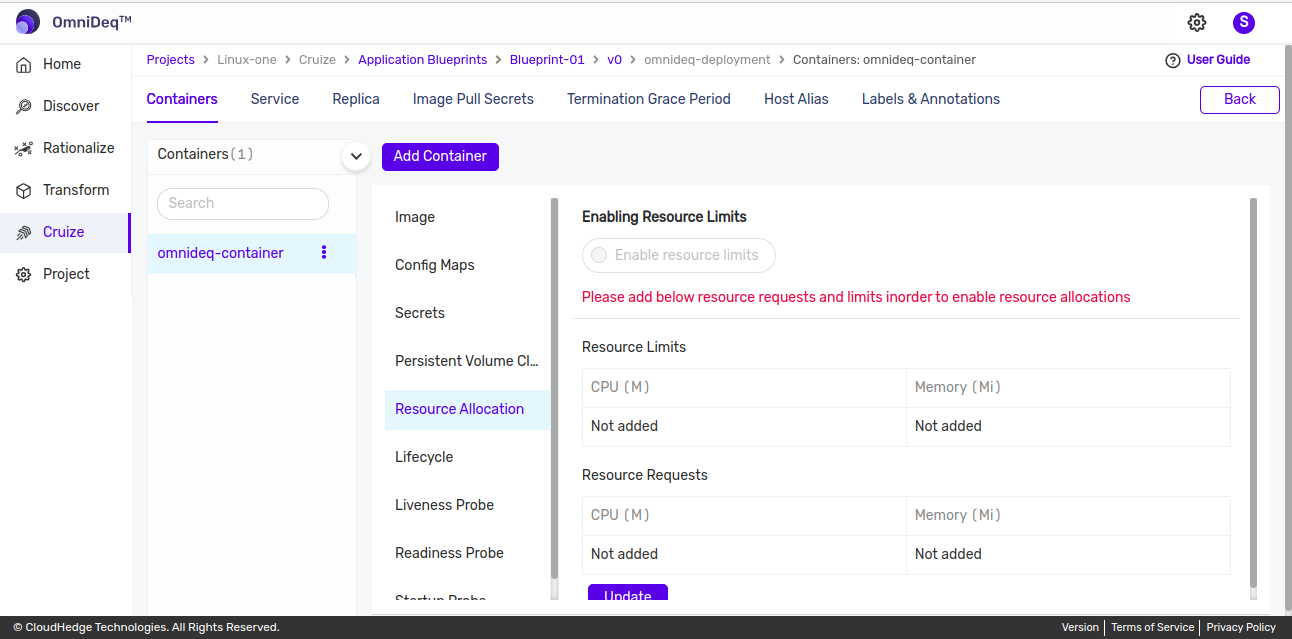Open Discover from the sidebar
The height and width of the screenshot is (639, 1292).
click(x=70, y=106)
